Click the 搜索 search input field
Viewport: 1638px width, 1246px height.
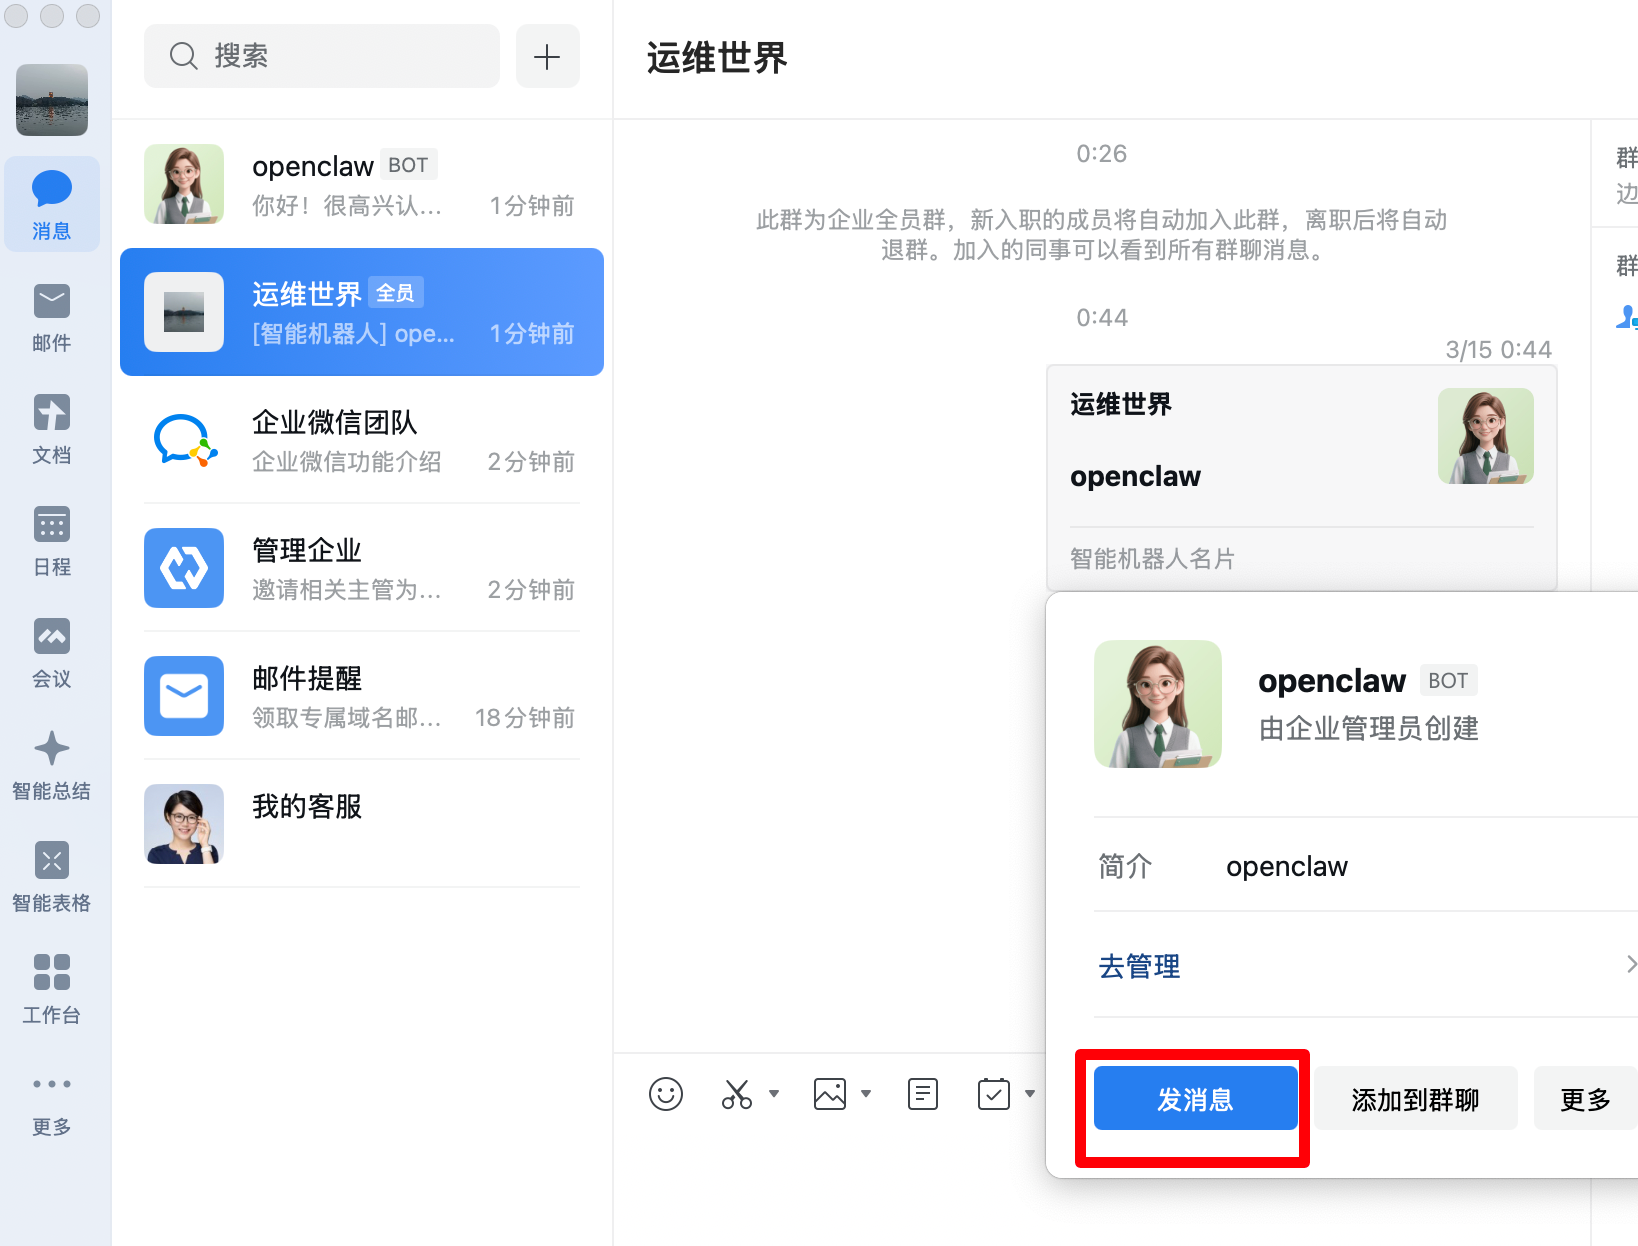(322, 57)
